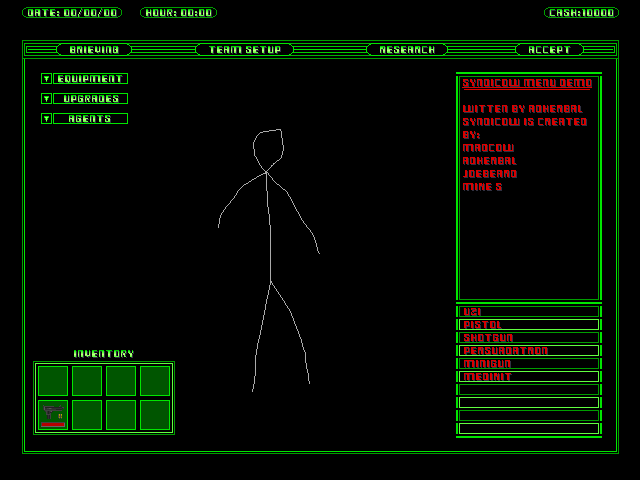Click the Syndicow Menu Demo title link
640x480 pixels.
pyautogui.click(x=527, y=83)
